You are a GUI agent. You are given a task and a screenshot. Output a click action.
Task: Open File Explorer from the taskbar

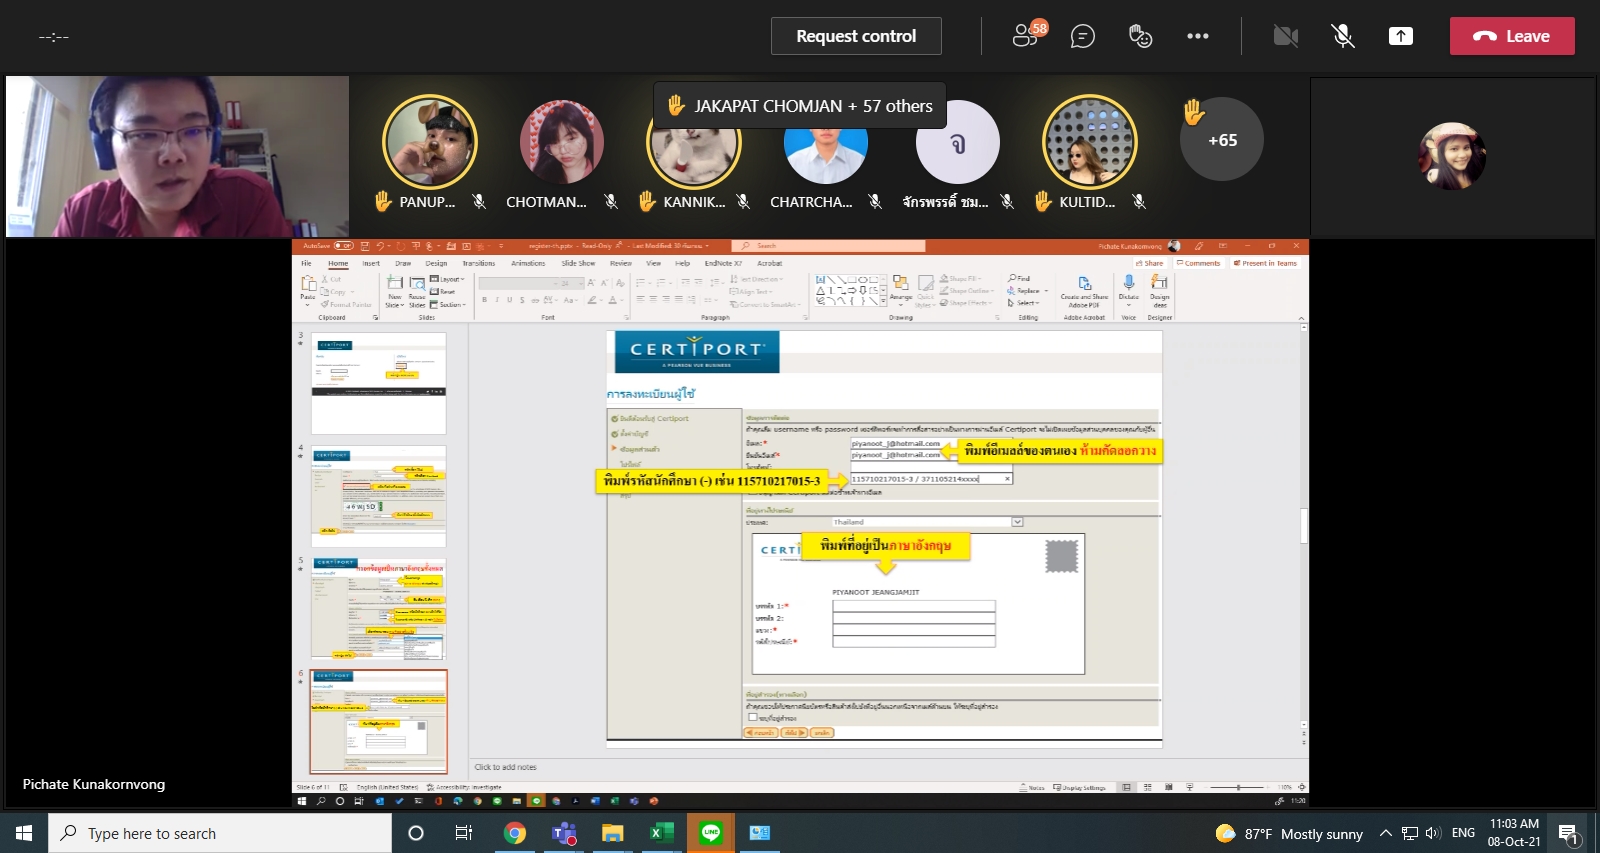(613, 833)
